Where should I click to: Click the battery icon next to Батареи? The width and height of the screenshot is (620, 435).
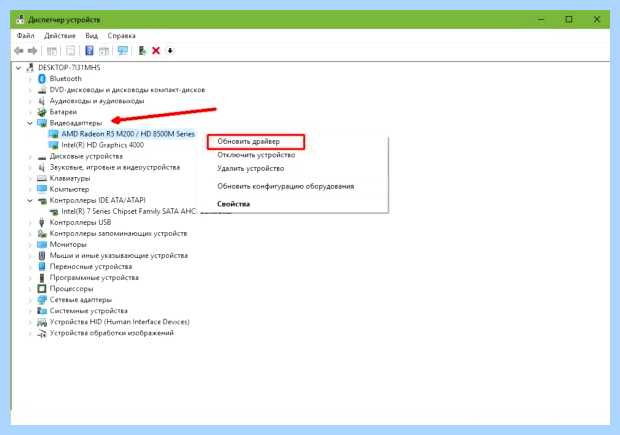click(42, 112)
